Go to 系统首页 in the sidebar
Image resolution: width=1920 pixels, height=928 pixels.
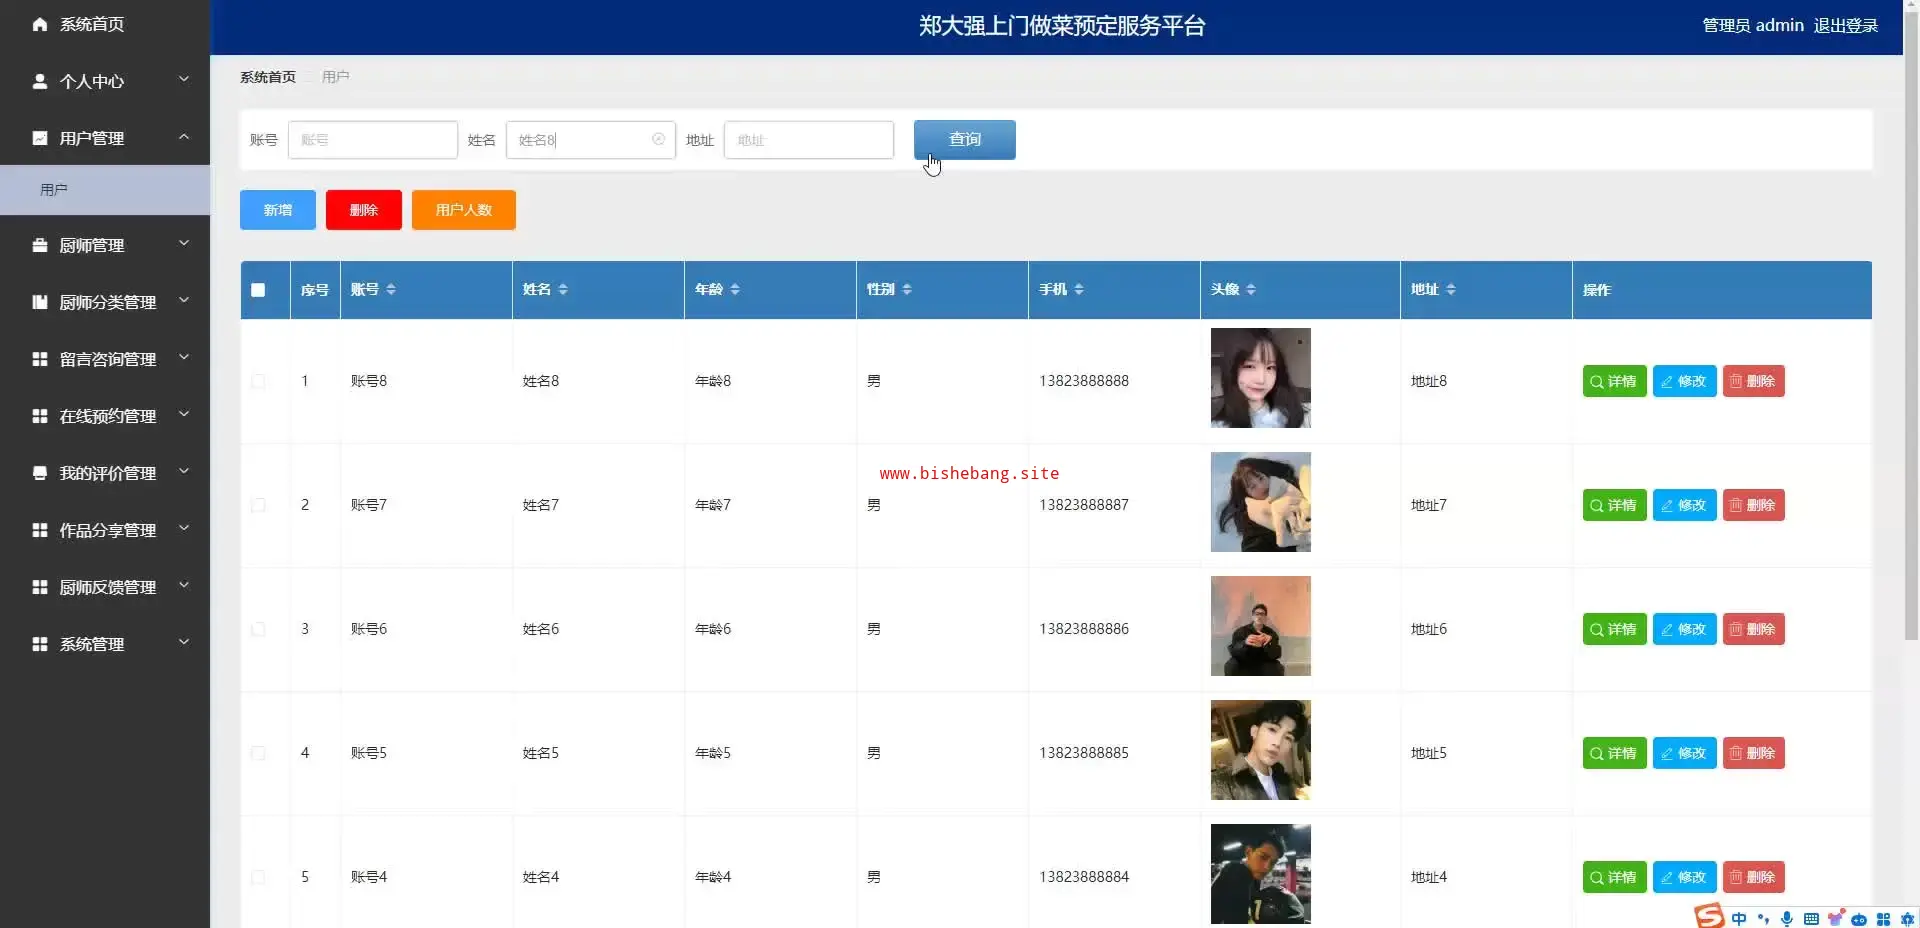click(x=105, y=24)
